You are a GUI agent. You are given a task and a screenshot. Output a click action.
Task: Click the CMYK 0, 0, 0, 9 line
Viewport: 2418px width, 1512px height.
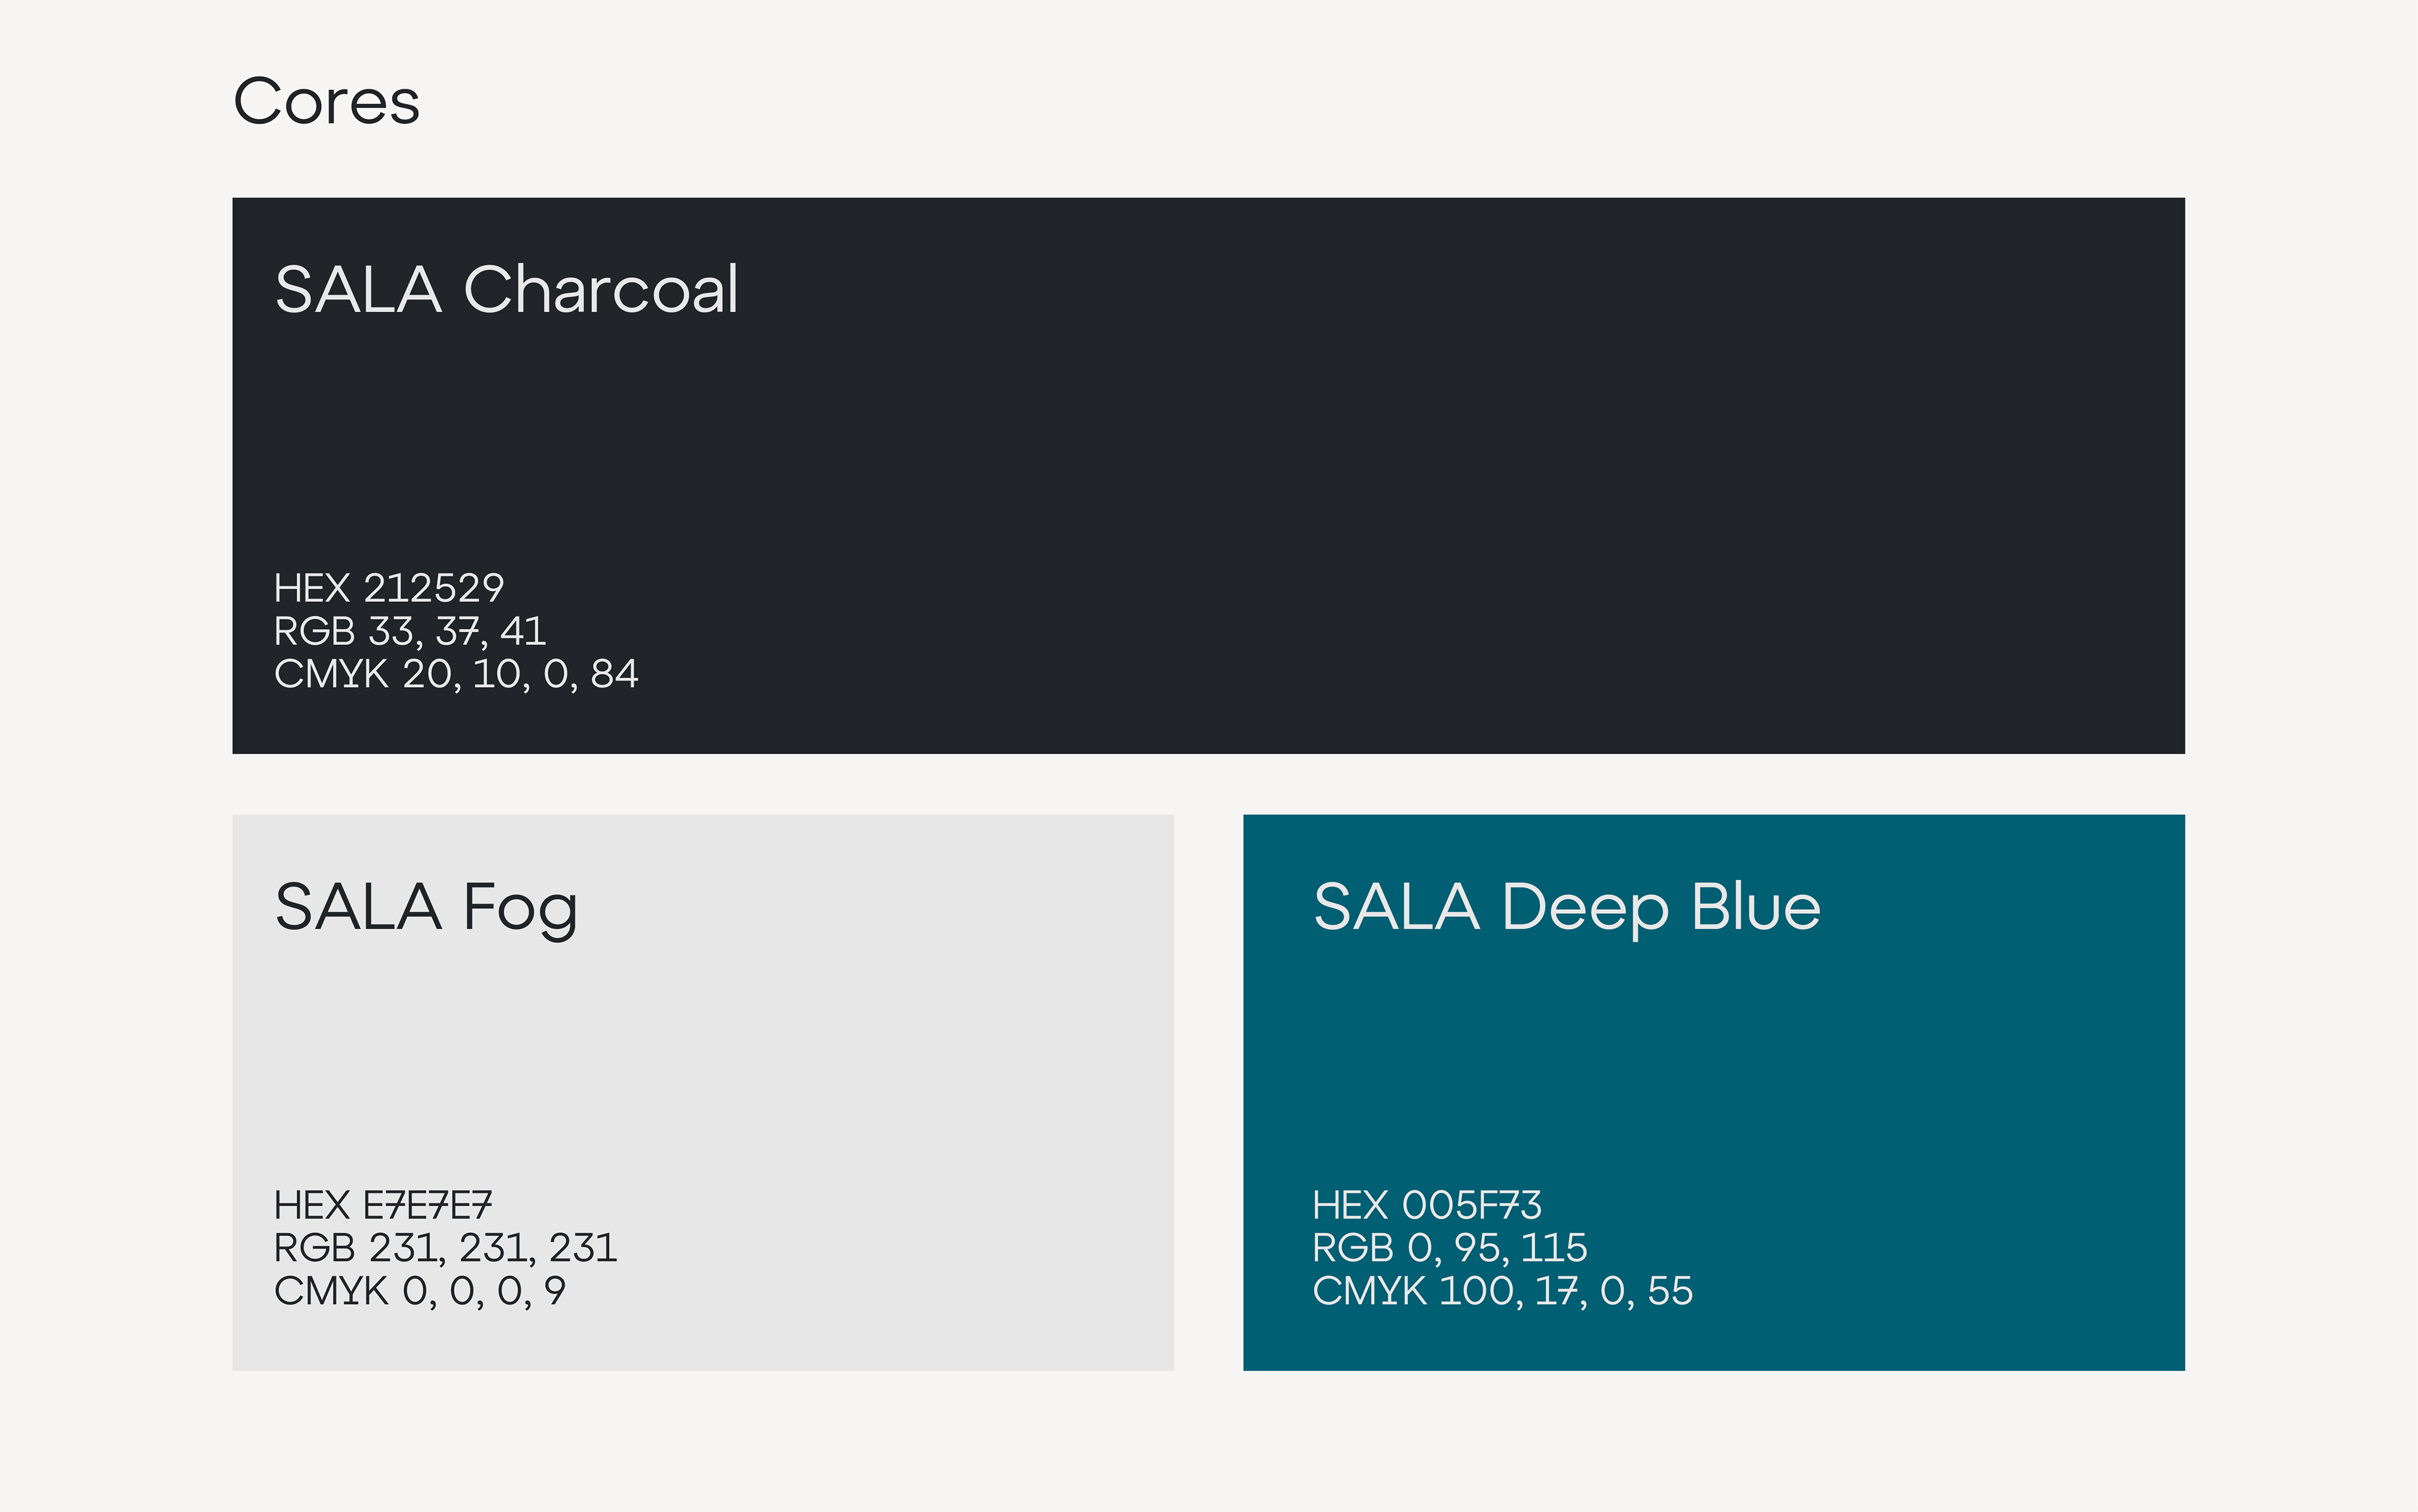tap(420, 1291)
